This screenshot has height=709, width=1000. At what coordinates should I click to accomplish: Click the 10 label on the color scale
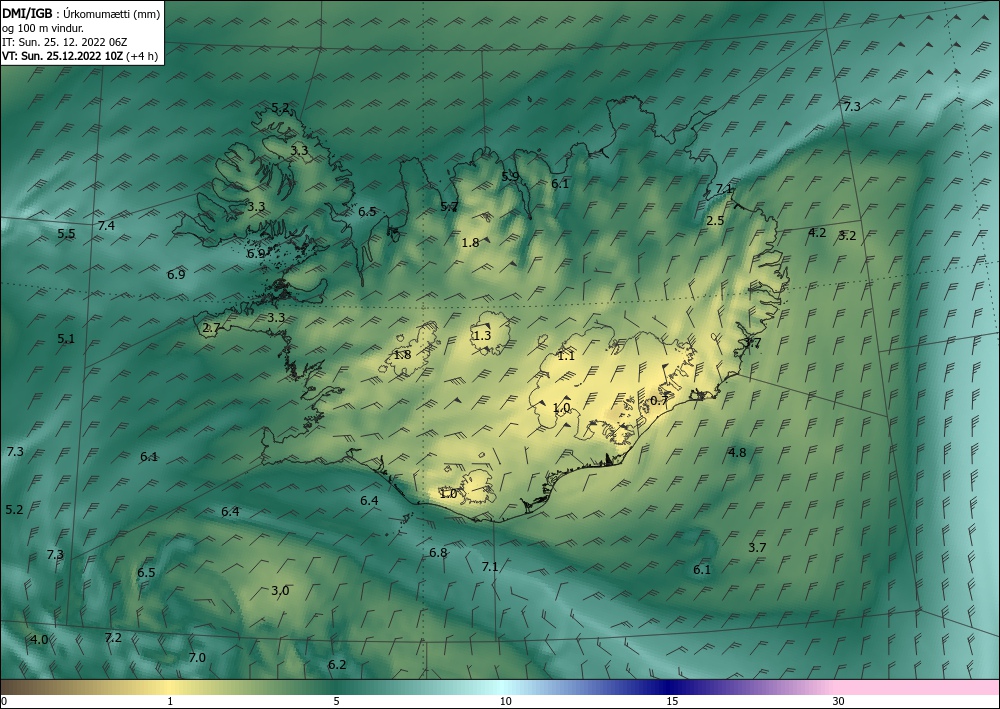(x=505, y=701)
